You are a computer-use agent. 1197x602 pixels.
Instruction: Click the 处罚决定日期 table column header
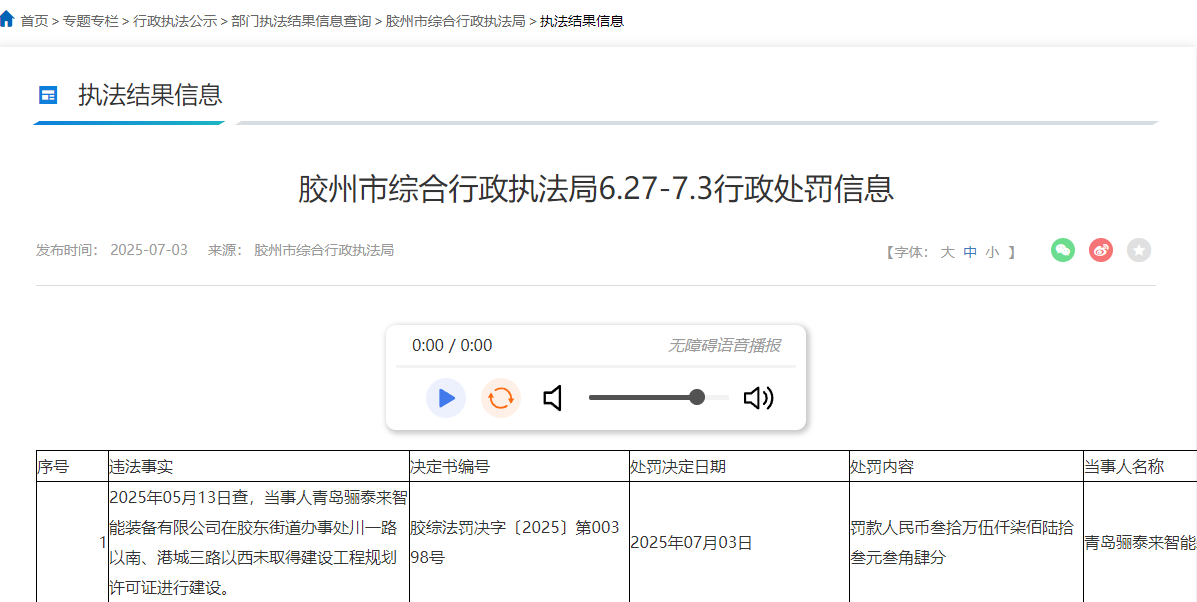(x=678, y=466)
